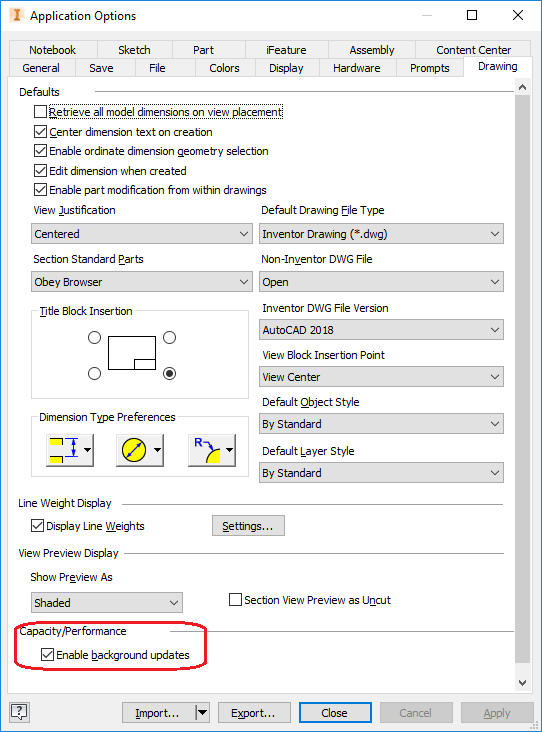Toggle Edit dimension when created checkbox
The image size is (542, 732).
(x=41, y=170)
